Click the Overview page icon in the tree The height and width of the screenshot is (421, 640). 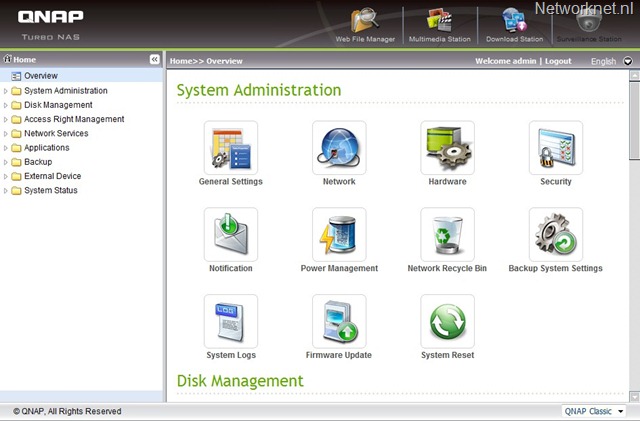pyautogui.click(x=16, y=76)
